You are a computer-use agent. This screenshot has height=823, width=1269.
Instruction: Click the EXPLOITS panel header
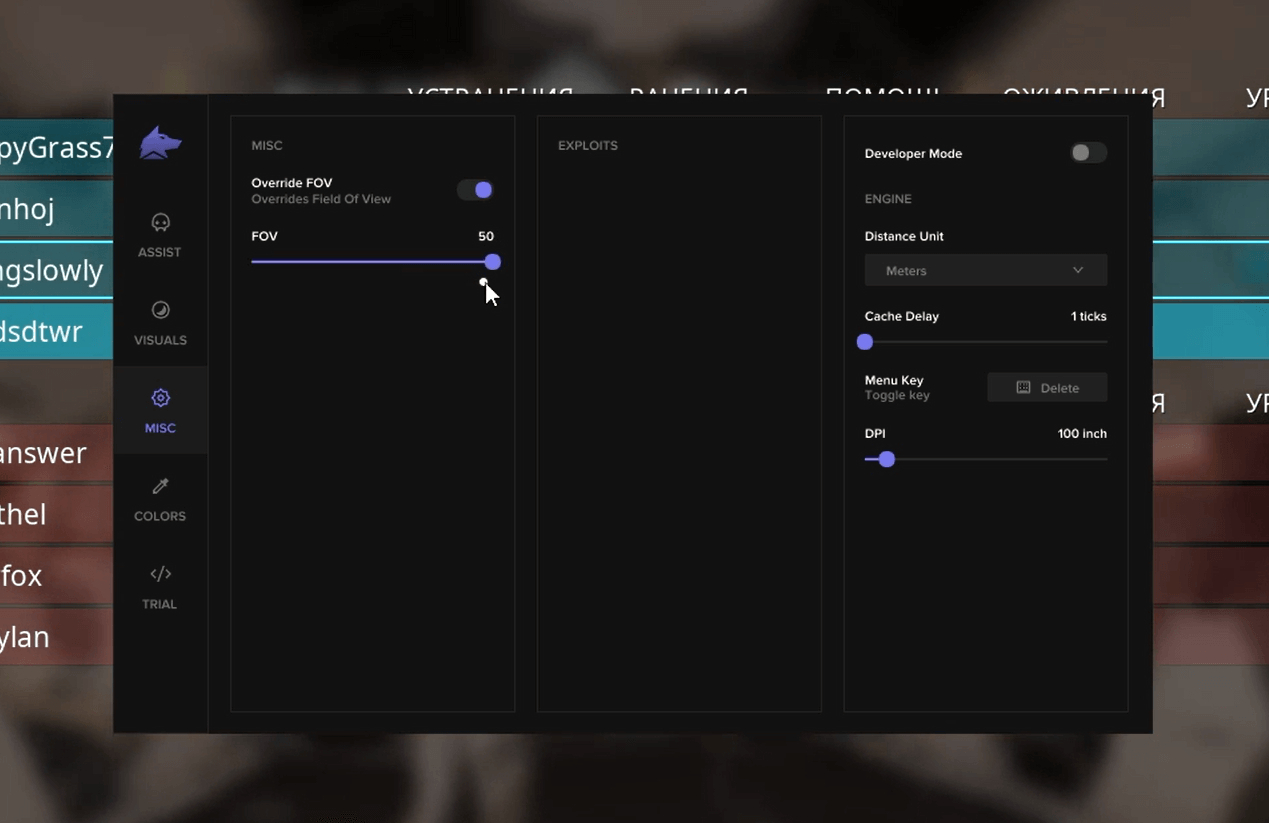point(588,145)
